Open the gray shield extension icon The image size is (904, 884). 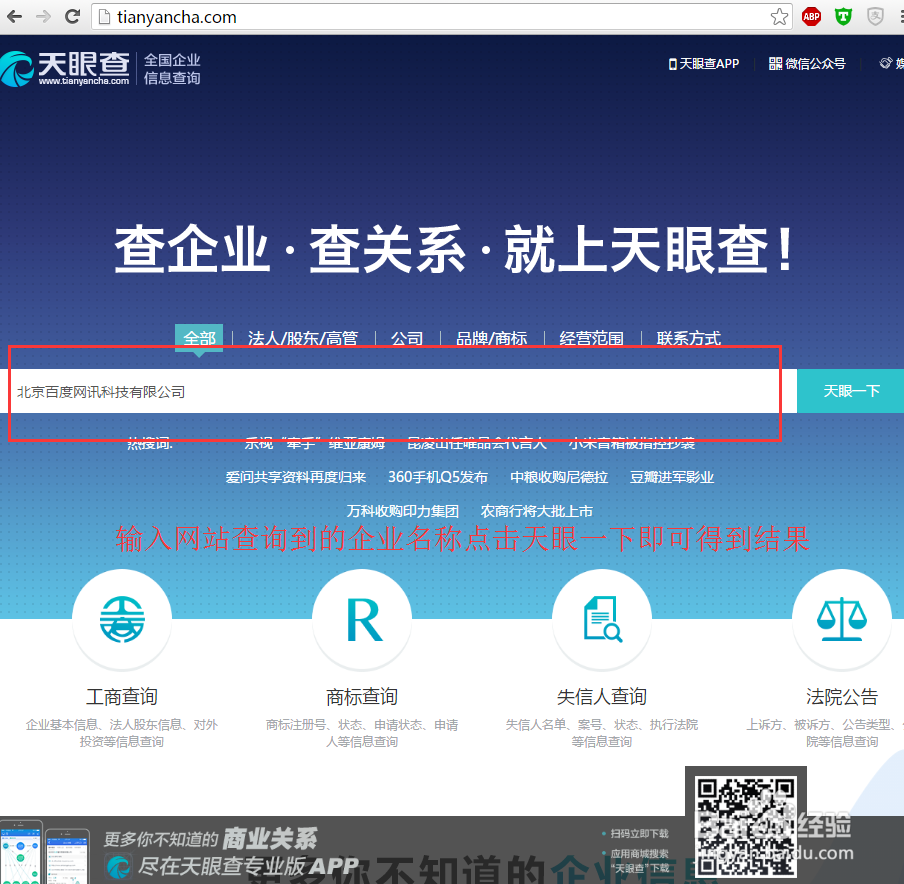(875, 17)
